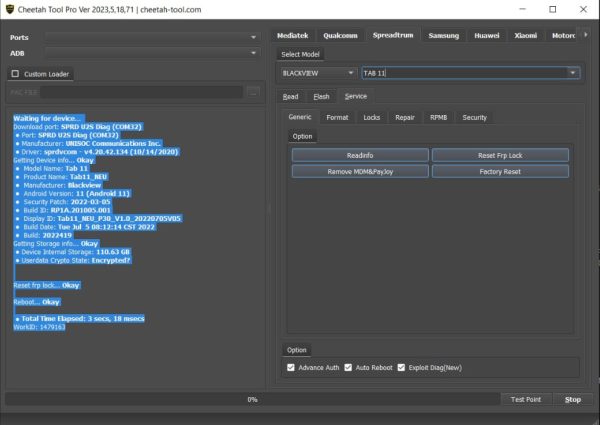The image size is (600, 425).
Task: Open the Locks sub-tab
Action: pos(372,117)
